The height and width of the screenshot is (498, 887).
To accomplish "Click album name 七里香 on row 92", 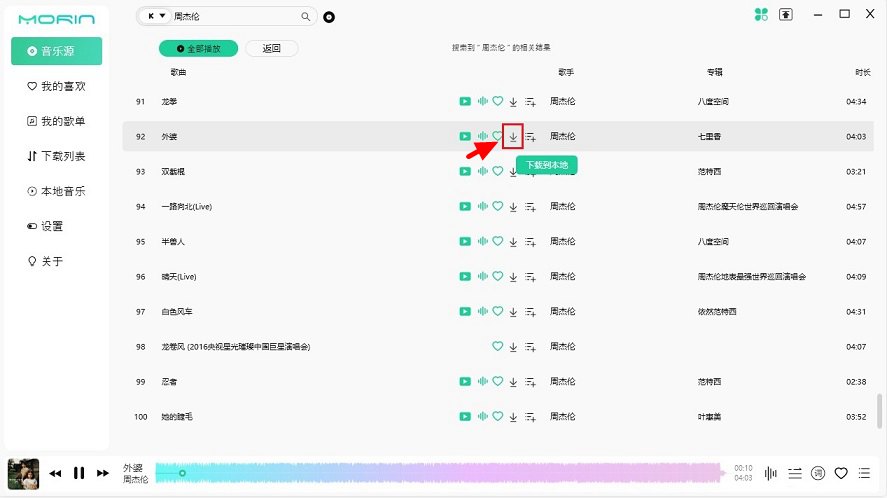I will (709, 136).
